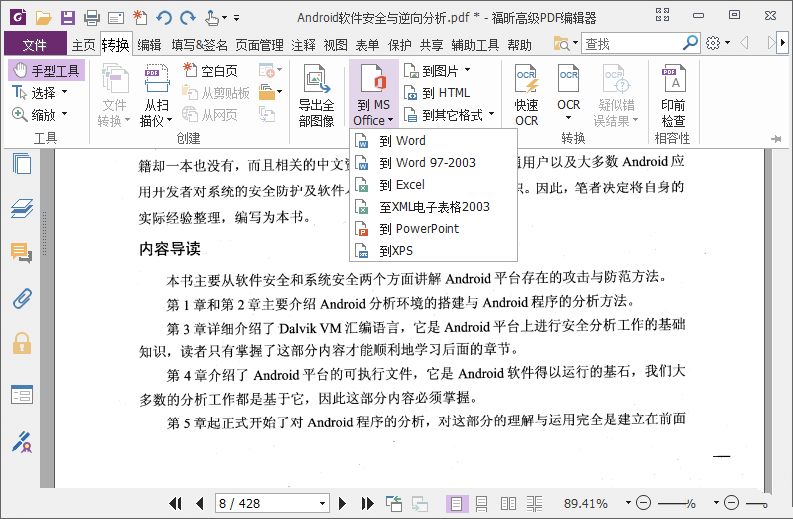Toggle the Hand tool (手型工具)

tap(47, 70)
